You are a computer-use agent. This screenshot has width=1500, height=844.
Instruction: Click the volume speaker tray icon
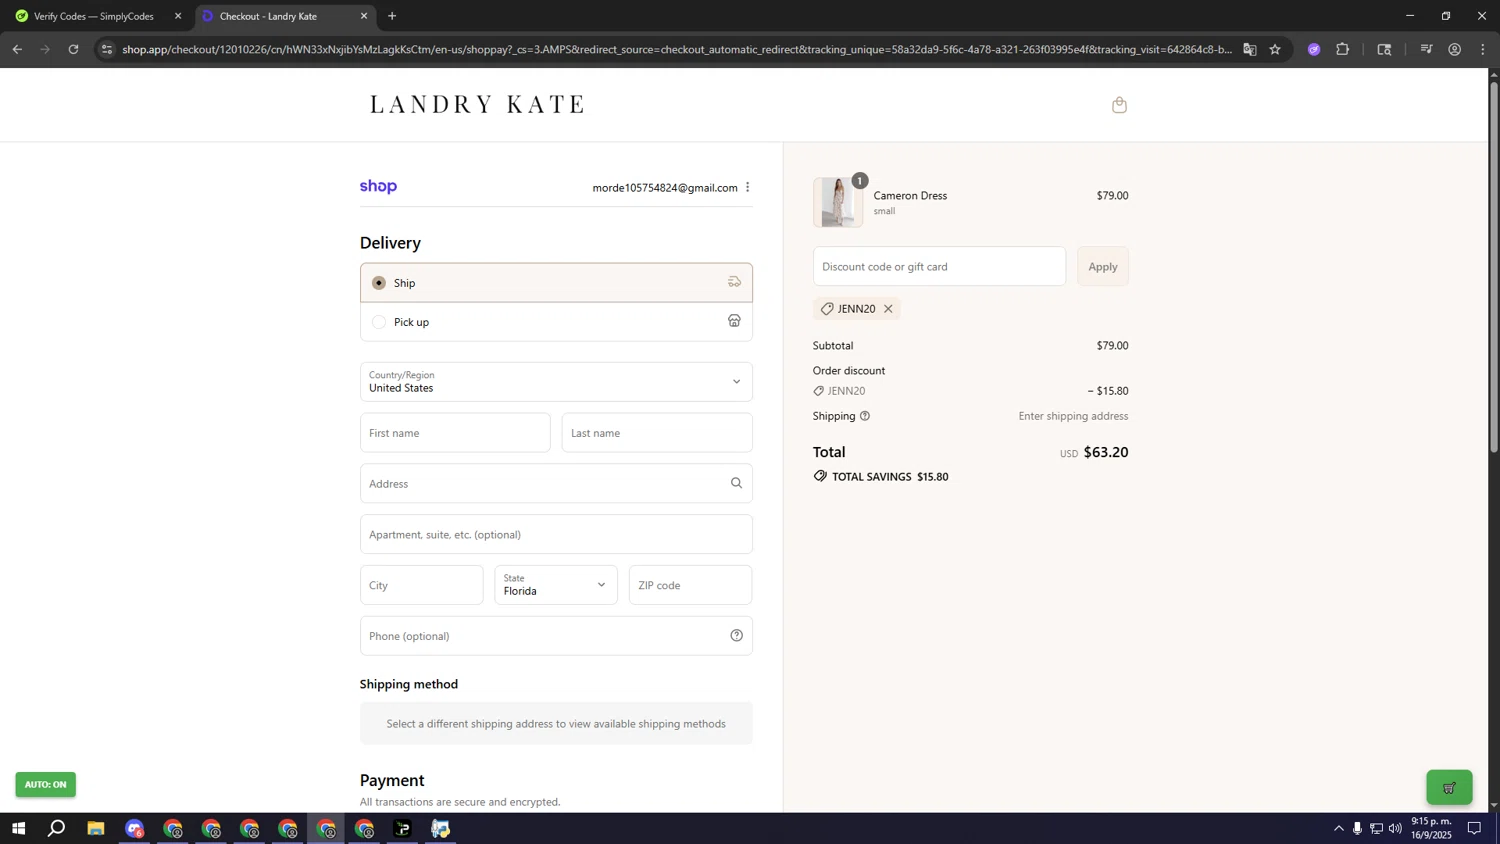1395,828
